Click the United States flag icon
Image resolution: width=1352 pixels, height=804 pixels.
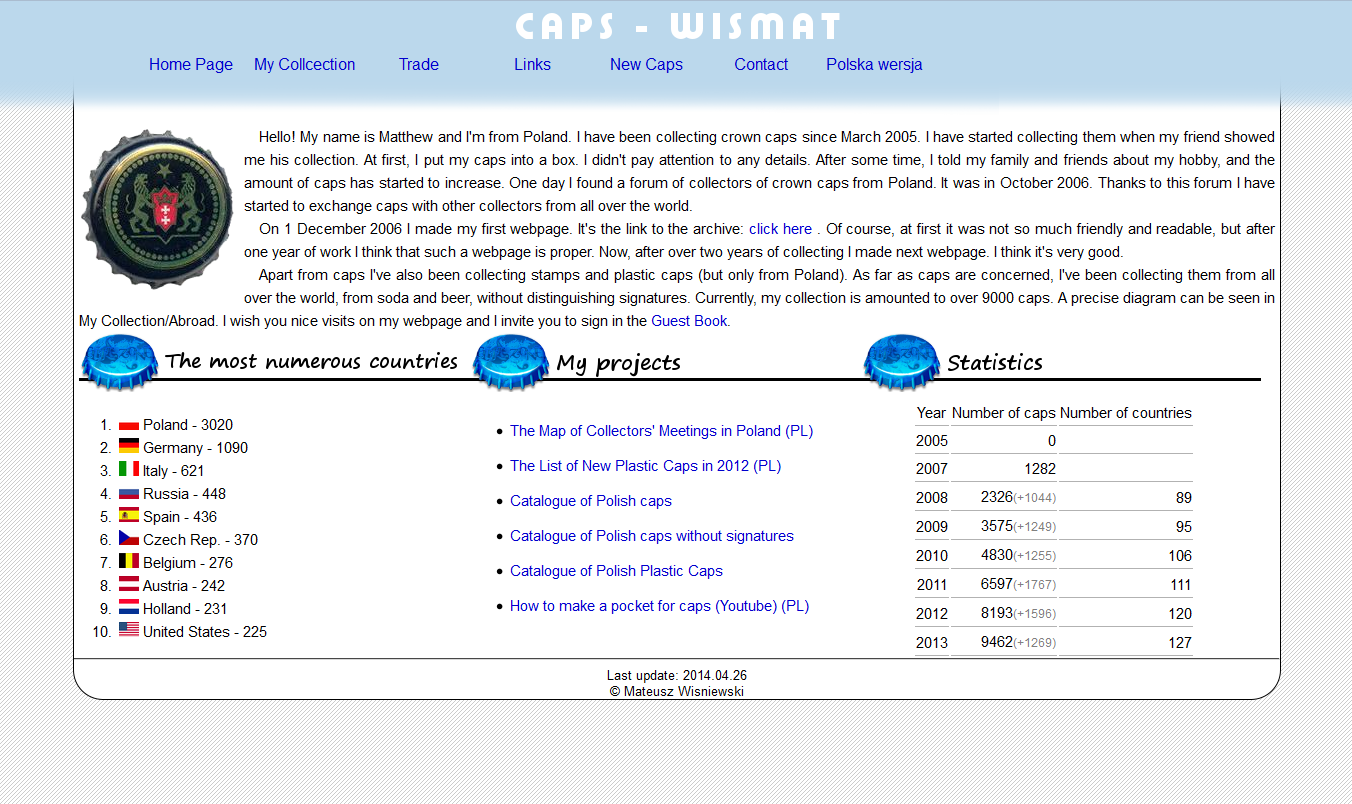pyautogui.click(x=129, y=629)
